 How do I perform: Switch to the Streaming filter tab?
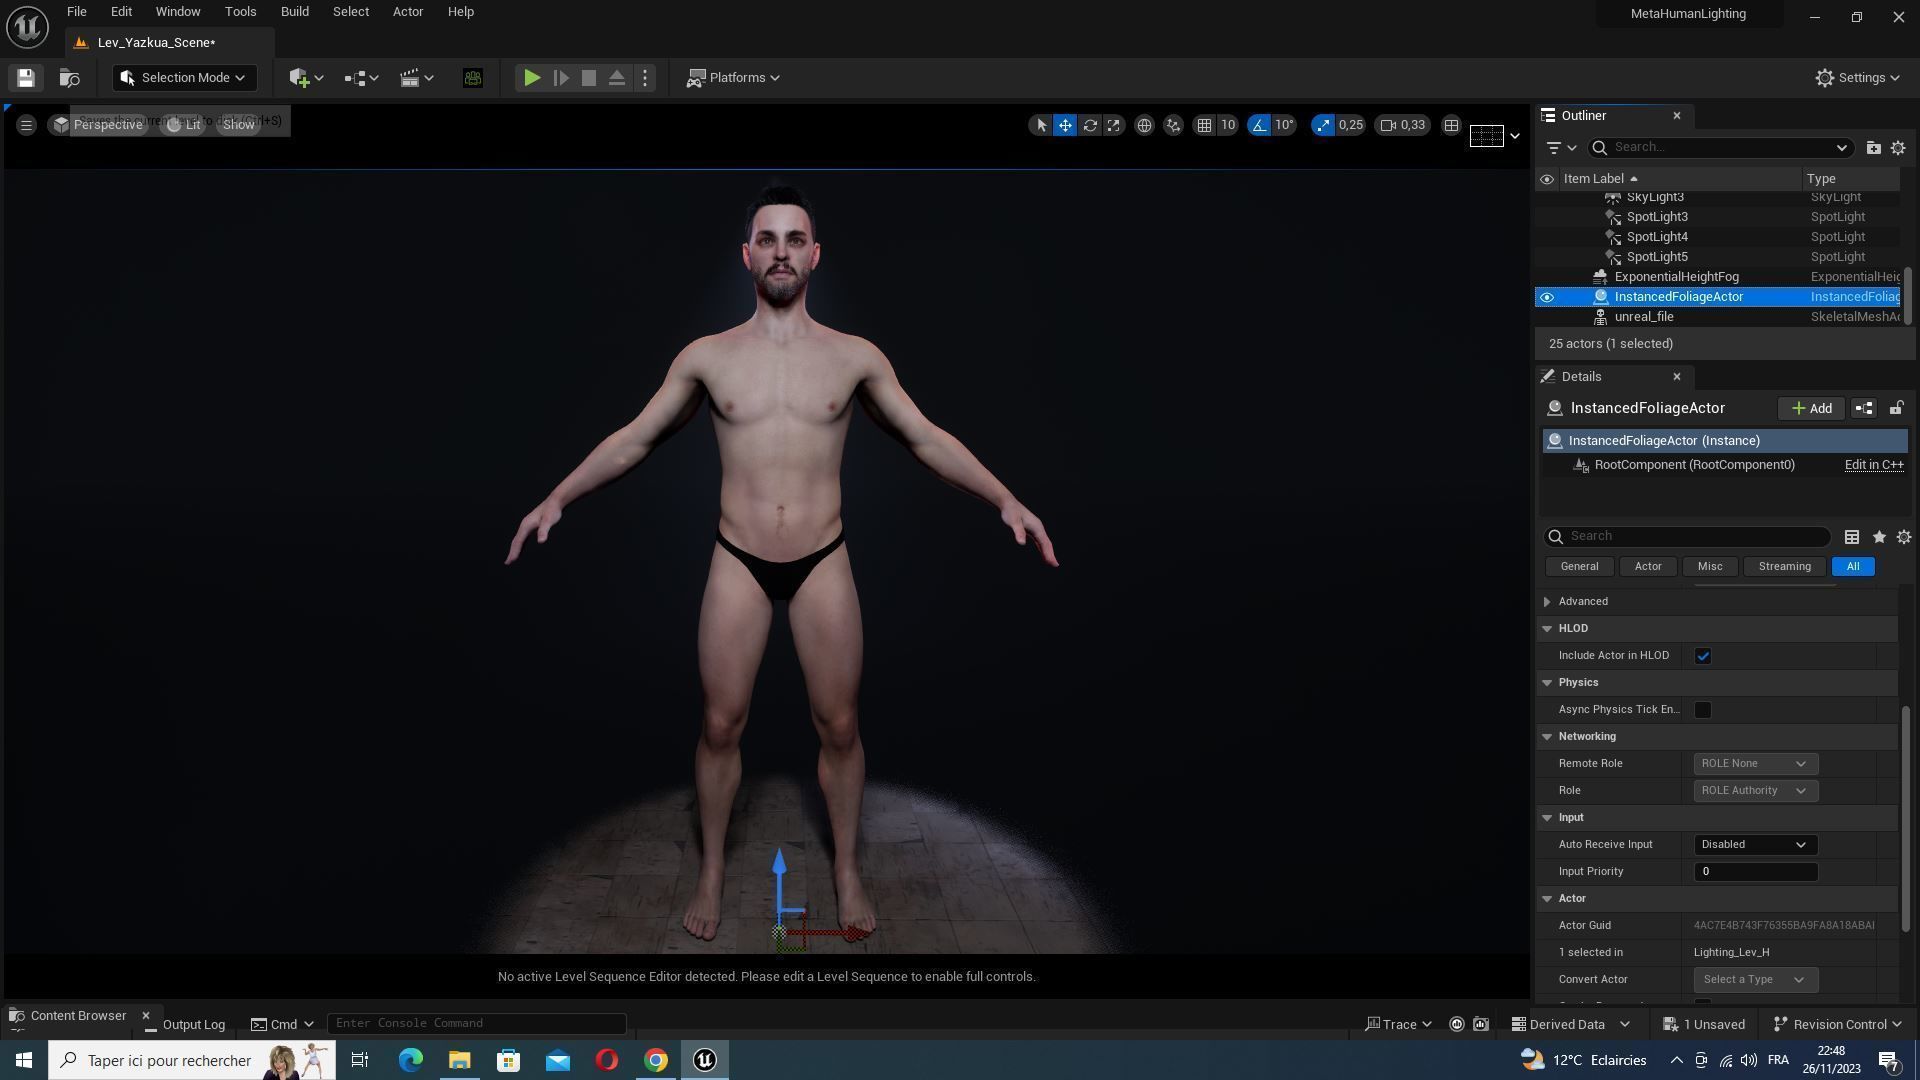coord(1784,567)
